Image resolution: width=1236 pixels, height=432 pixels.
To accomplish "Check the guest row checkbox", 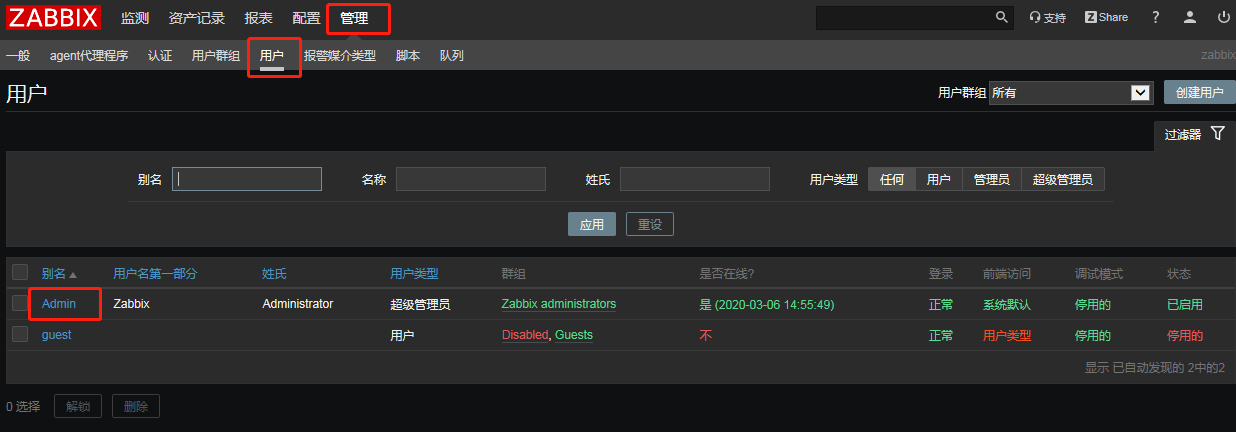I will (20, 334).
